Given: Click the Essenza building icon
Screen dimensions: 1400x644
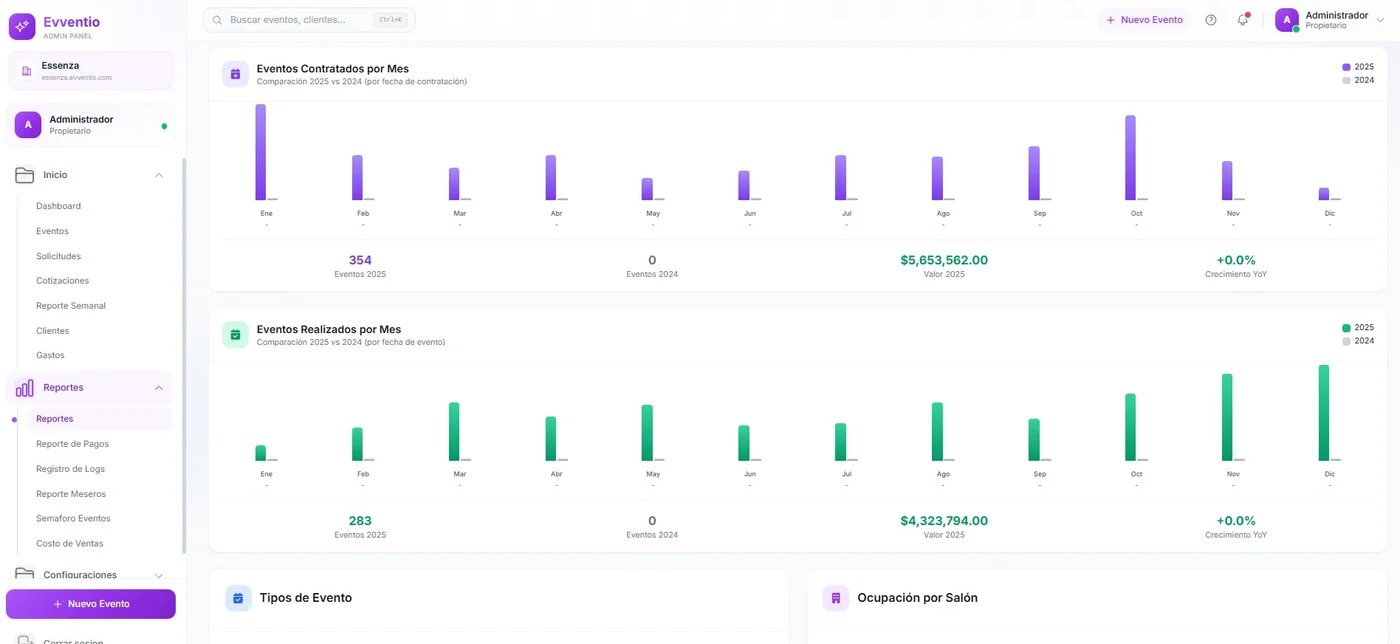Looking at the screenshot, I should (26, 71).
